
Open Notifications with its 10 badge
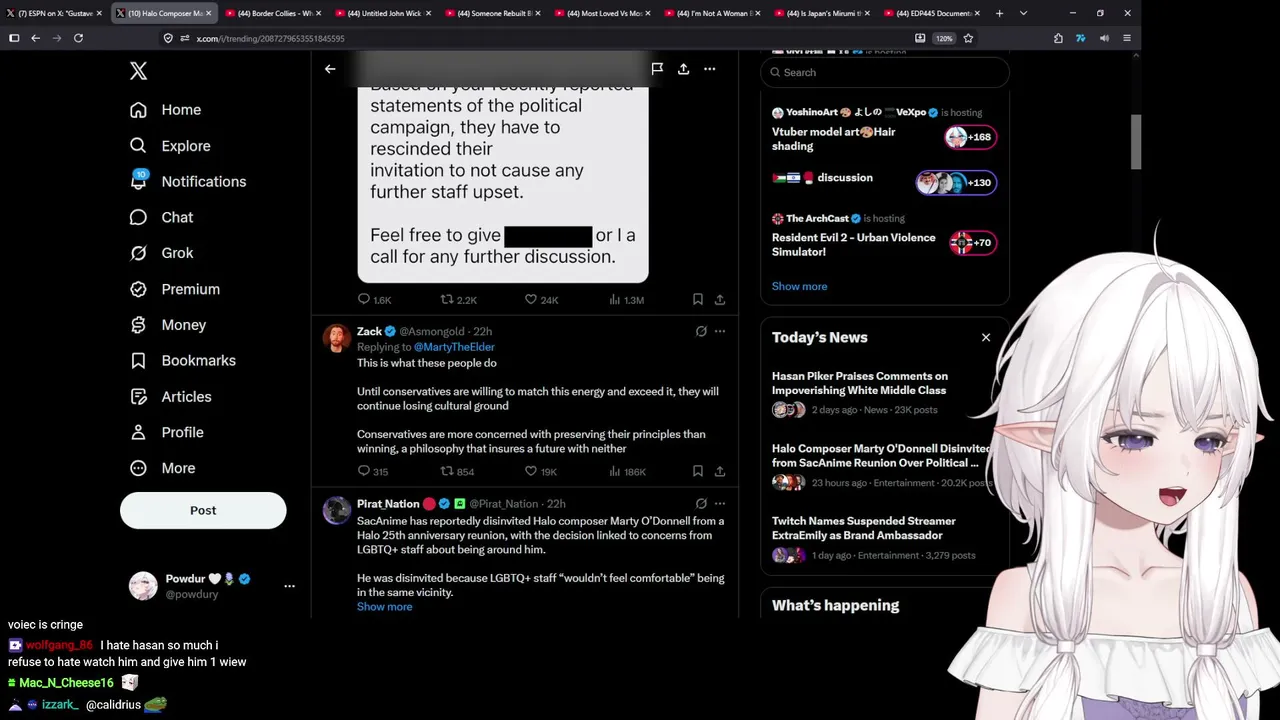(x=188, y=181)
